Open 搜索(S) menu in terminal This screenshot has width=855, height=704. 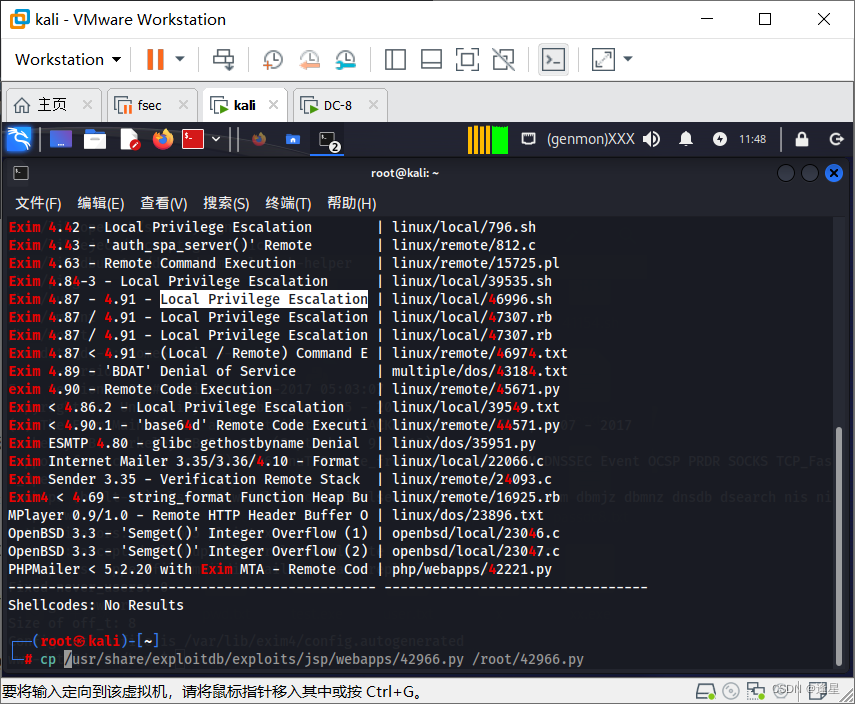point(226,203)
